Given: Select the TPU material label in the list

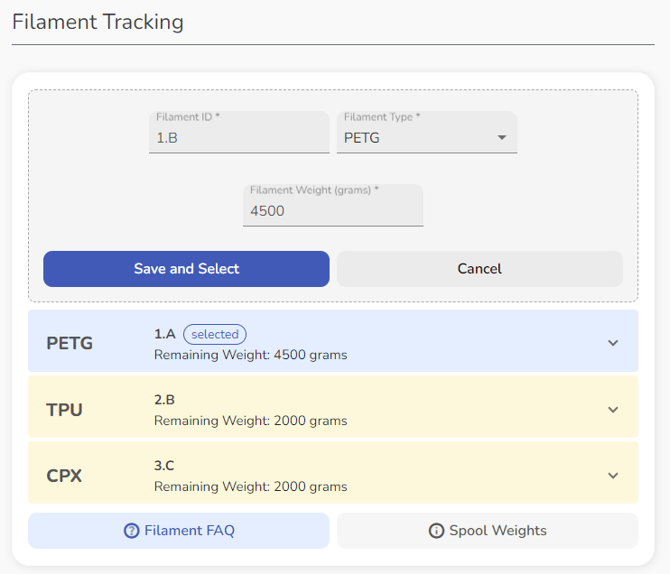Looking at the screenshot, I should (x=65, y=409).
